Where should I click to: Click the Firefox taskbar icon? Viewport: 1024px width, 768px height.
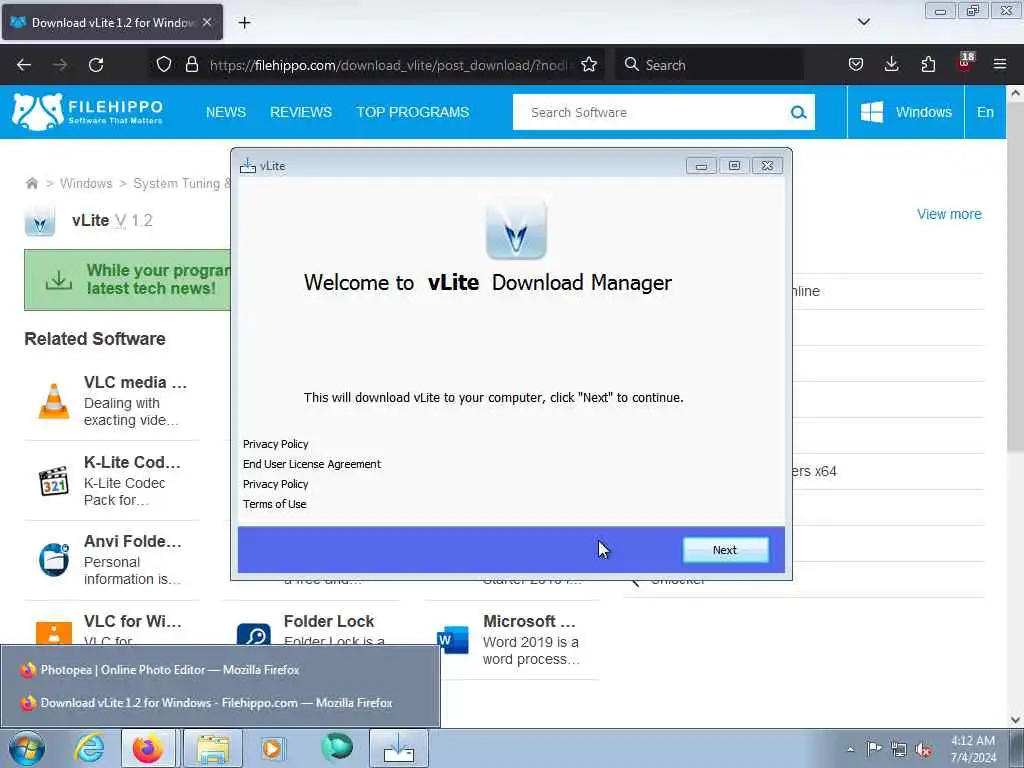tap(148, 748)
